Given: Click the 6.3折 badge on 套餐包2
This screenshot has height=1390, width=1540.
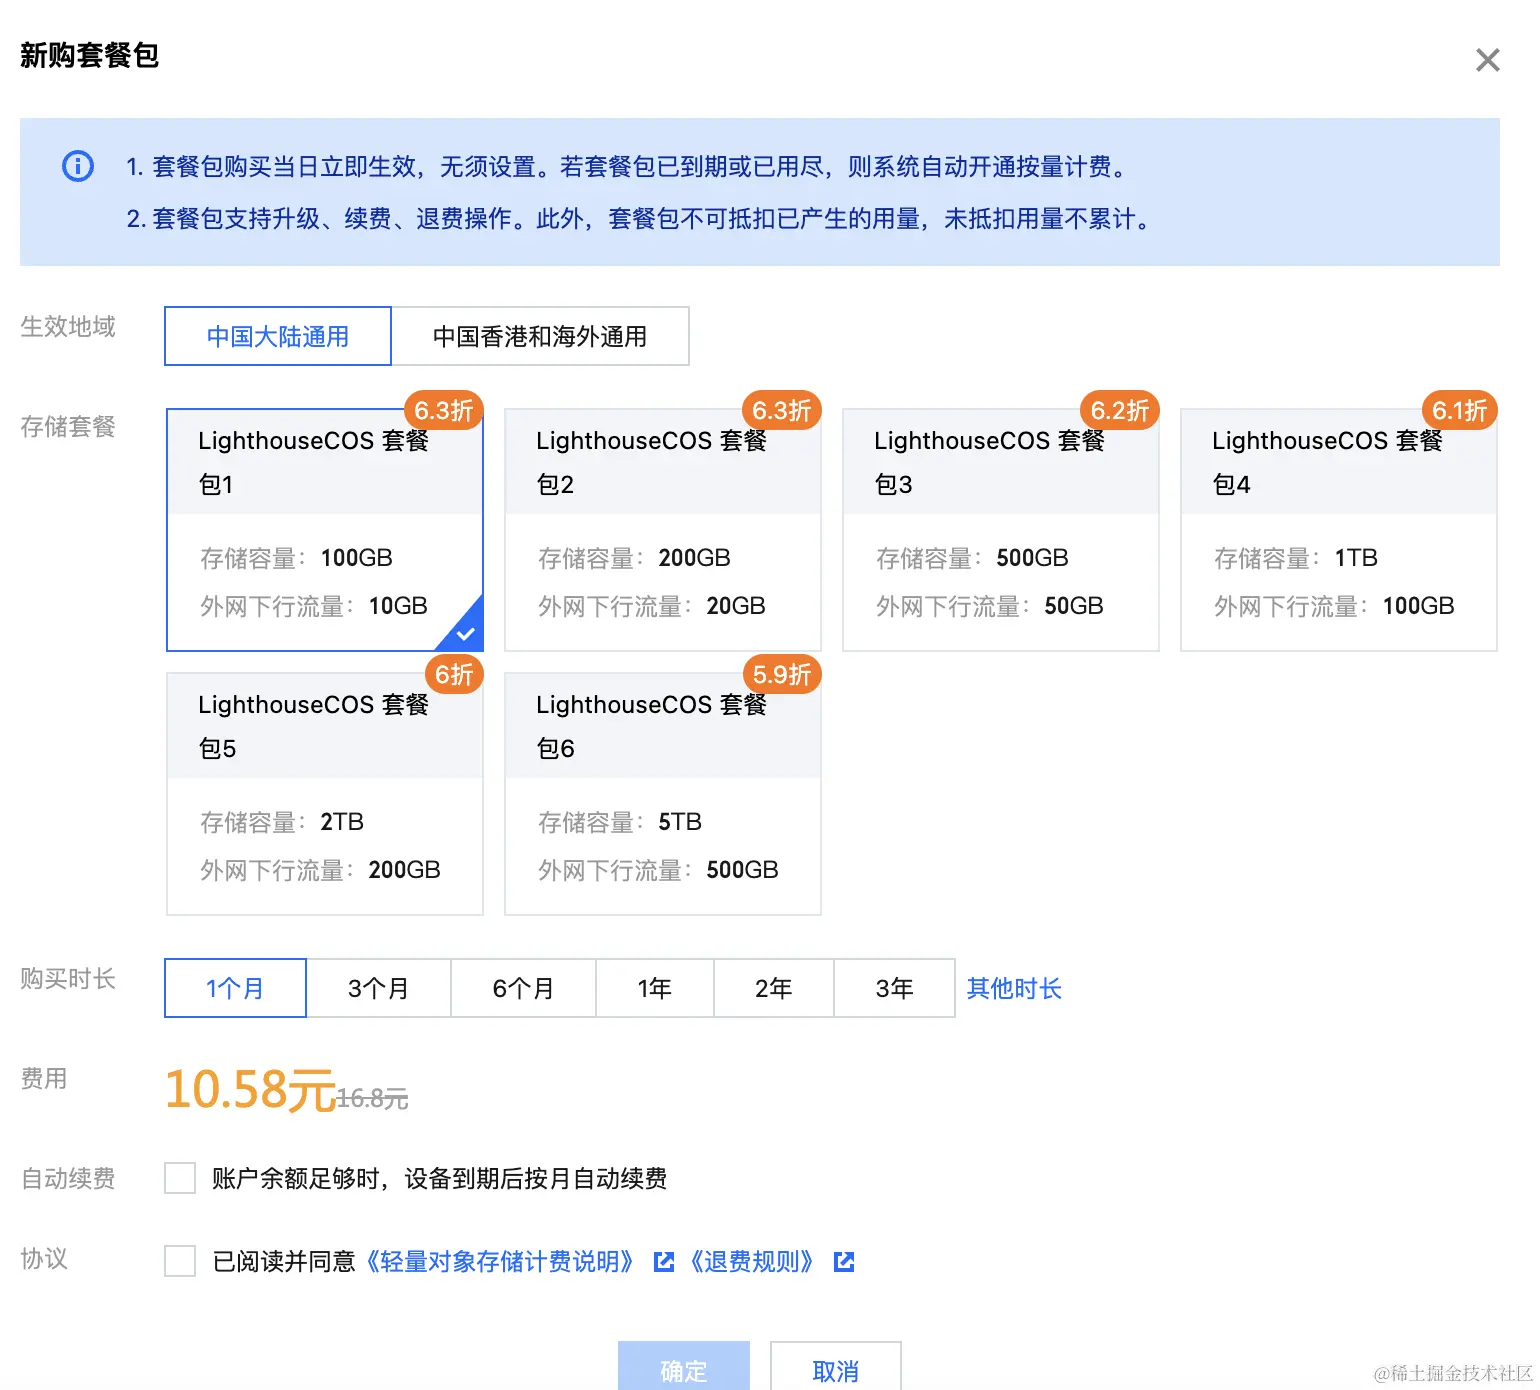Looking at the screenshot, I should tap(781, 410).
